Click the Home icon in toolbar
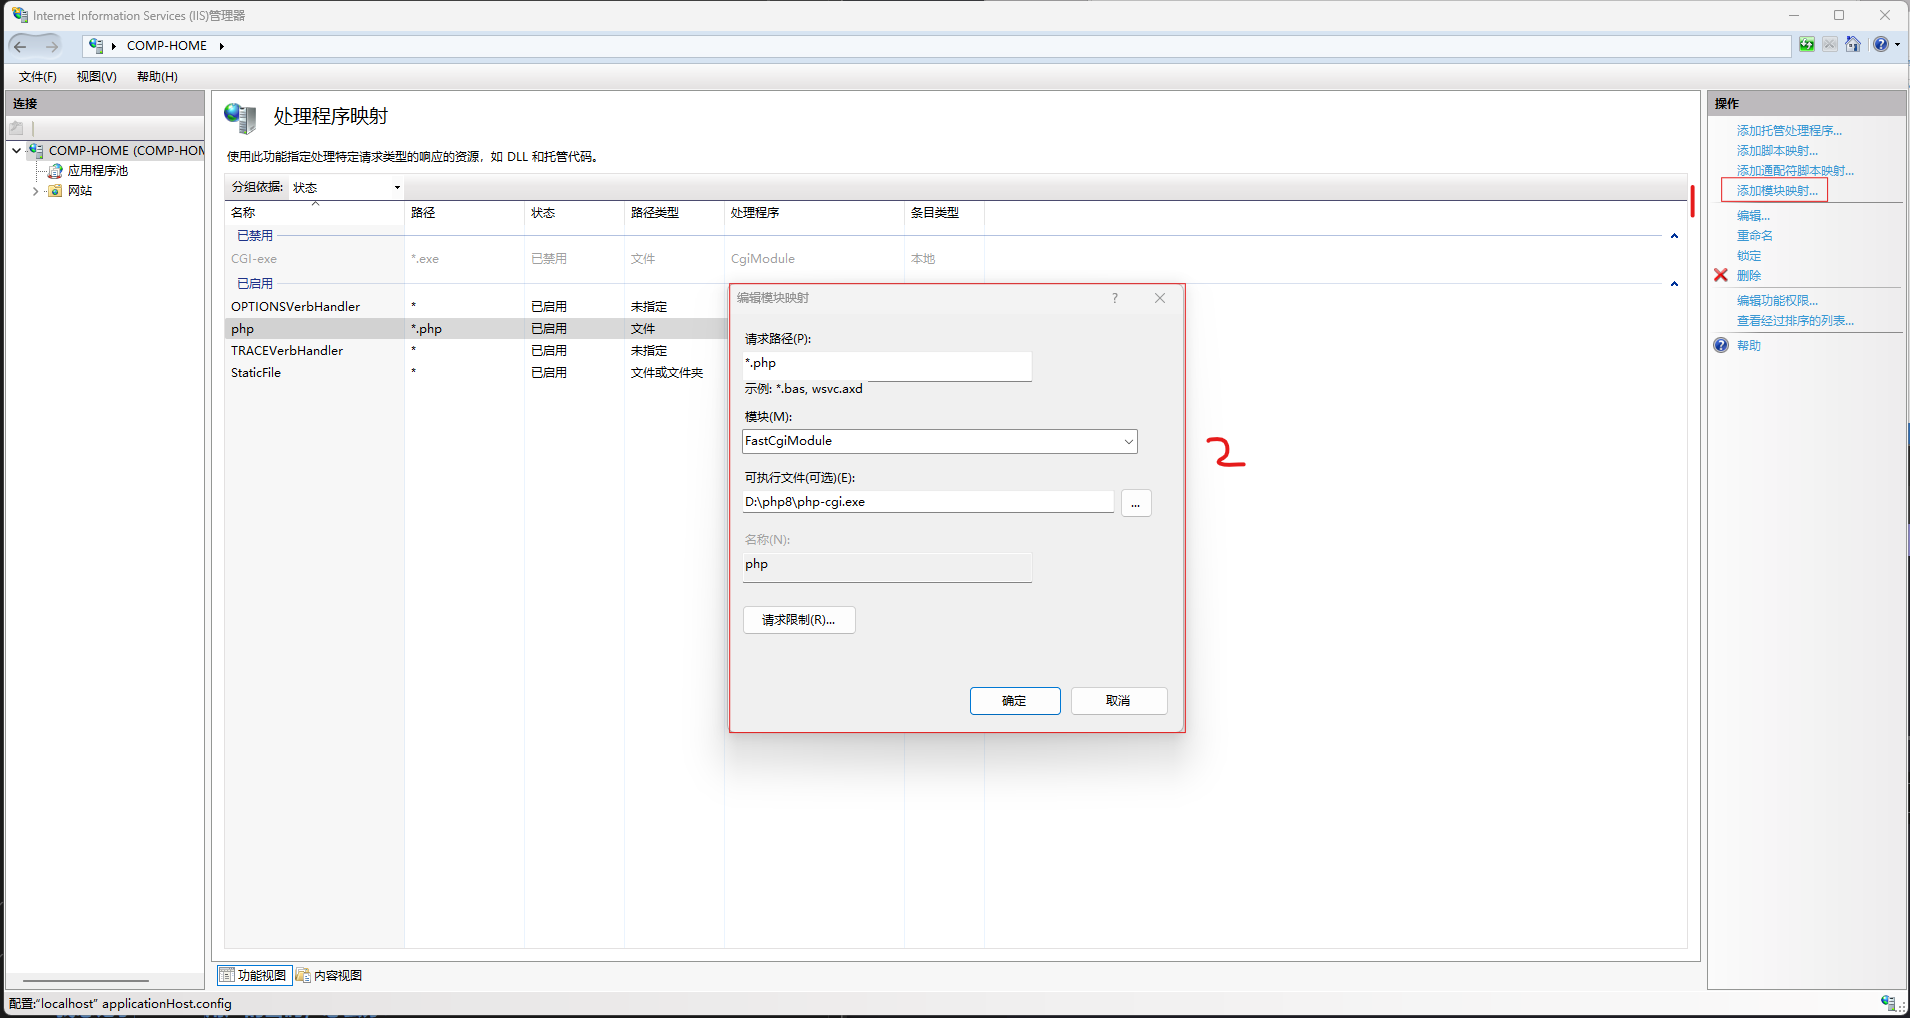 [x=1853, y=45]
